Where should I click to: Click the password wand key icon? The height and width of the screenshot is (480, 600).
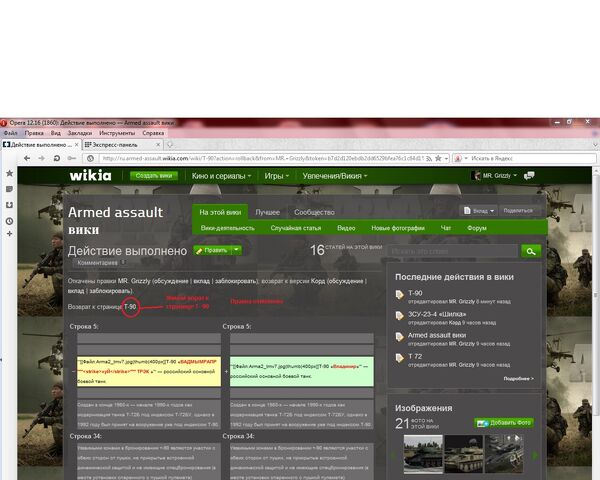click(72, 158)
